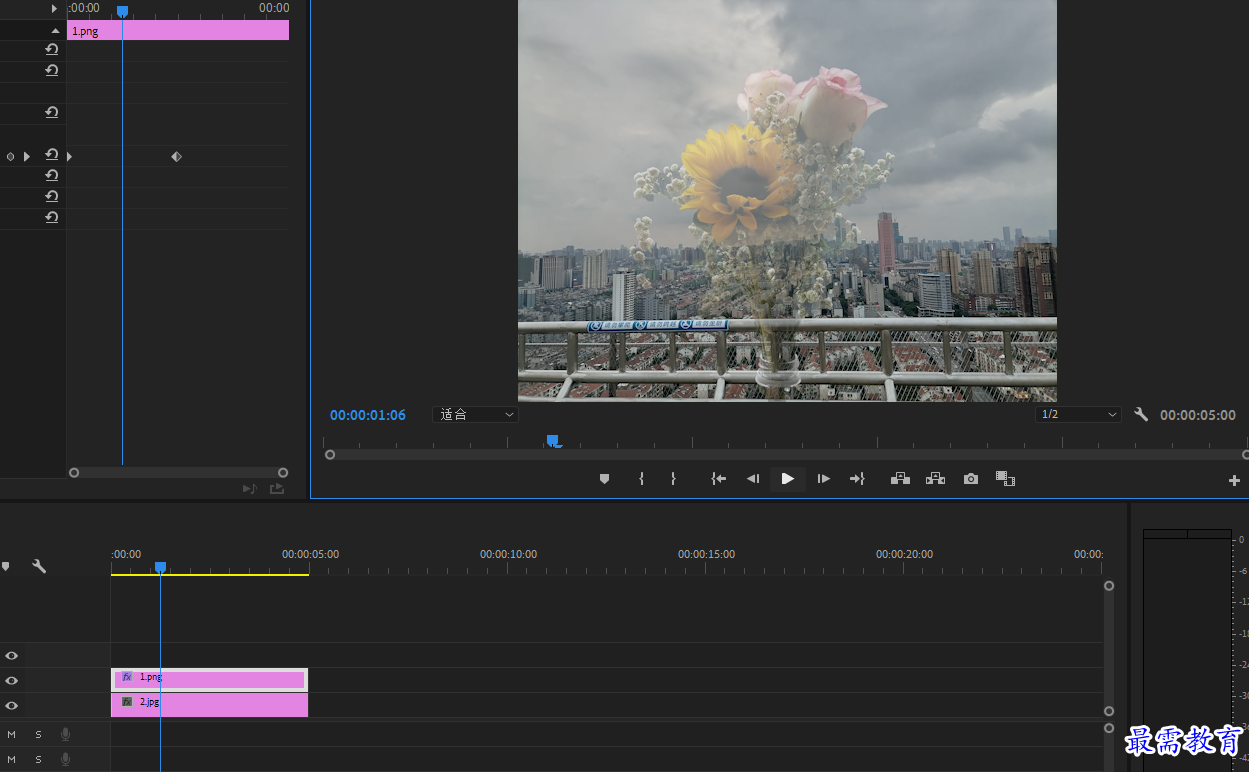Click the export icon in Effect Controls

click(x=277, y=488)
